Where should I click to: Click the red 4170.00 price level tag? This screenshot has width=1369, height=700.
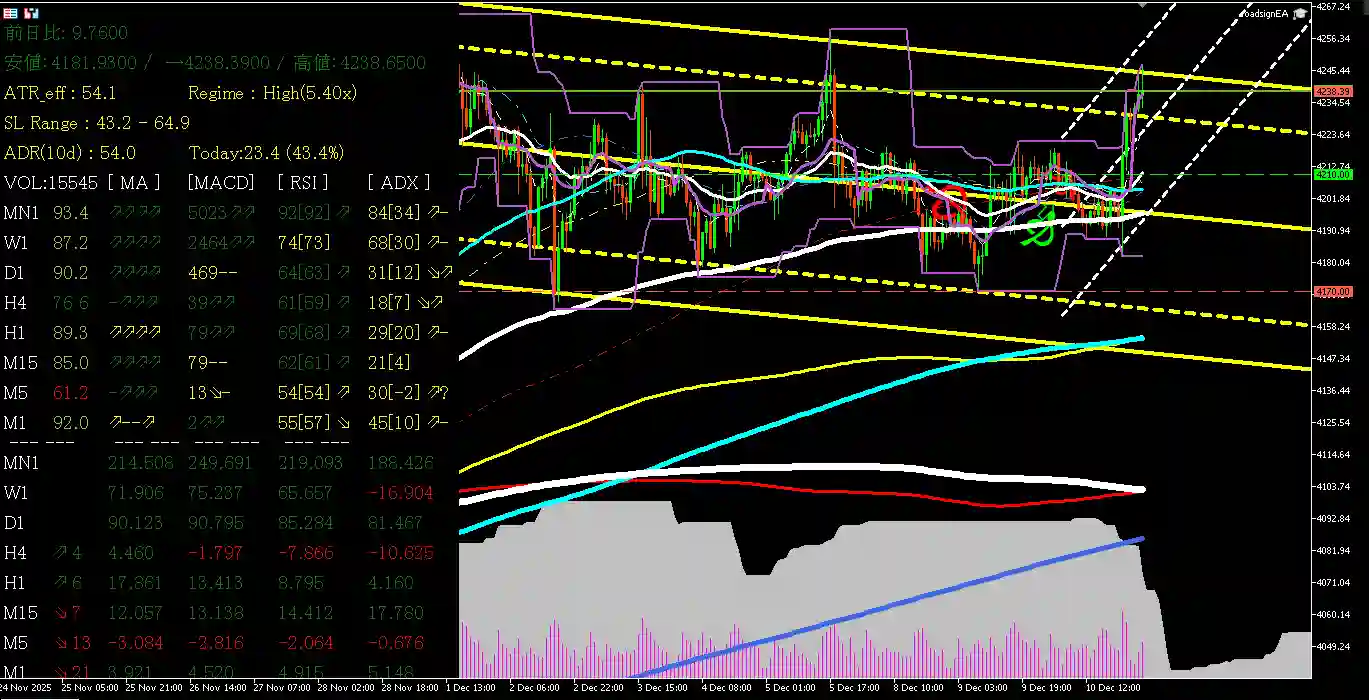[1334, 292]
